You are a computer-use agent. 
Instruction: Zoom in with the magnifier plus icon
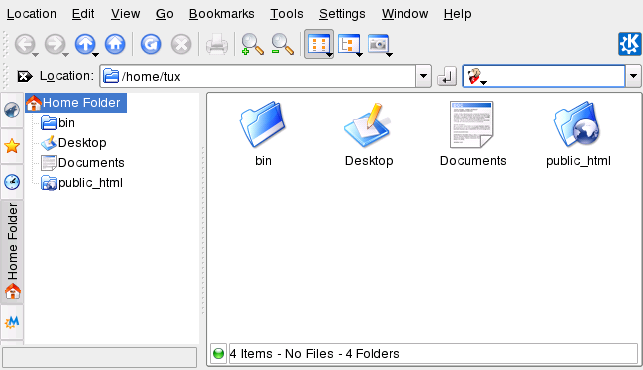[x=252, y=44]
